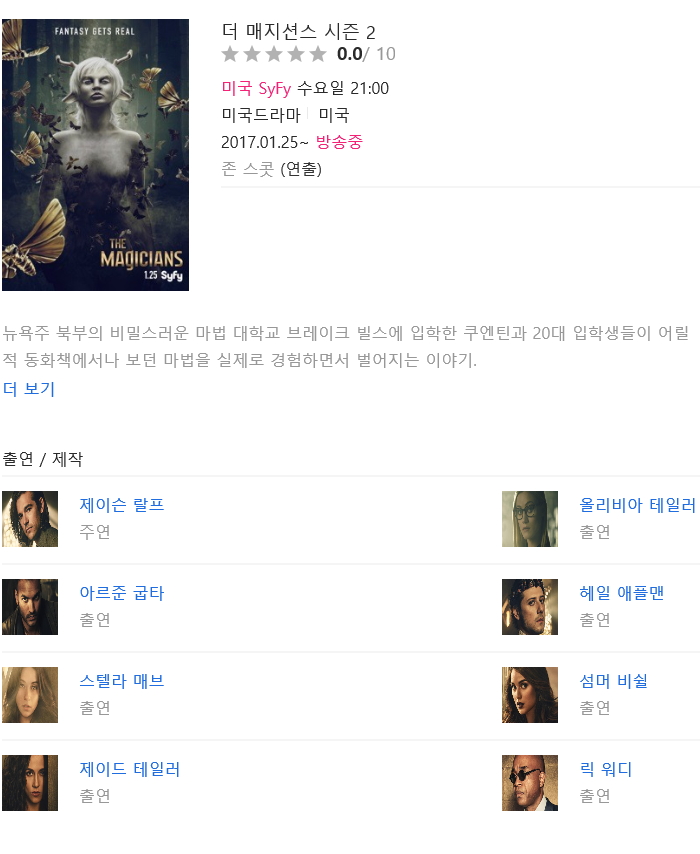Click the 더 보기 link to expand synopsis
Screen dimensions: 700x854
[x=29, y=389]
